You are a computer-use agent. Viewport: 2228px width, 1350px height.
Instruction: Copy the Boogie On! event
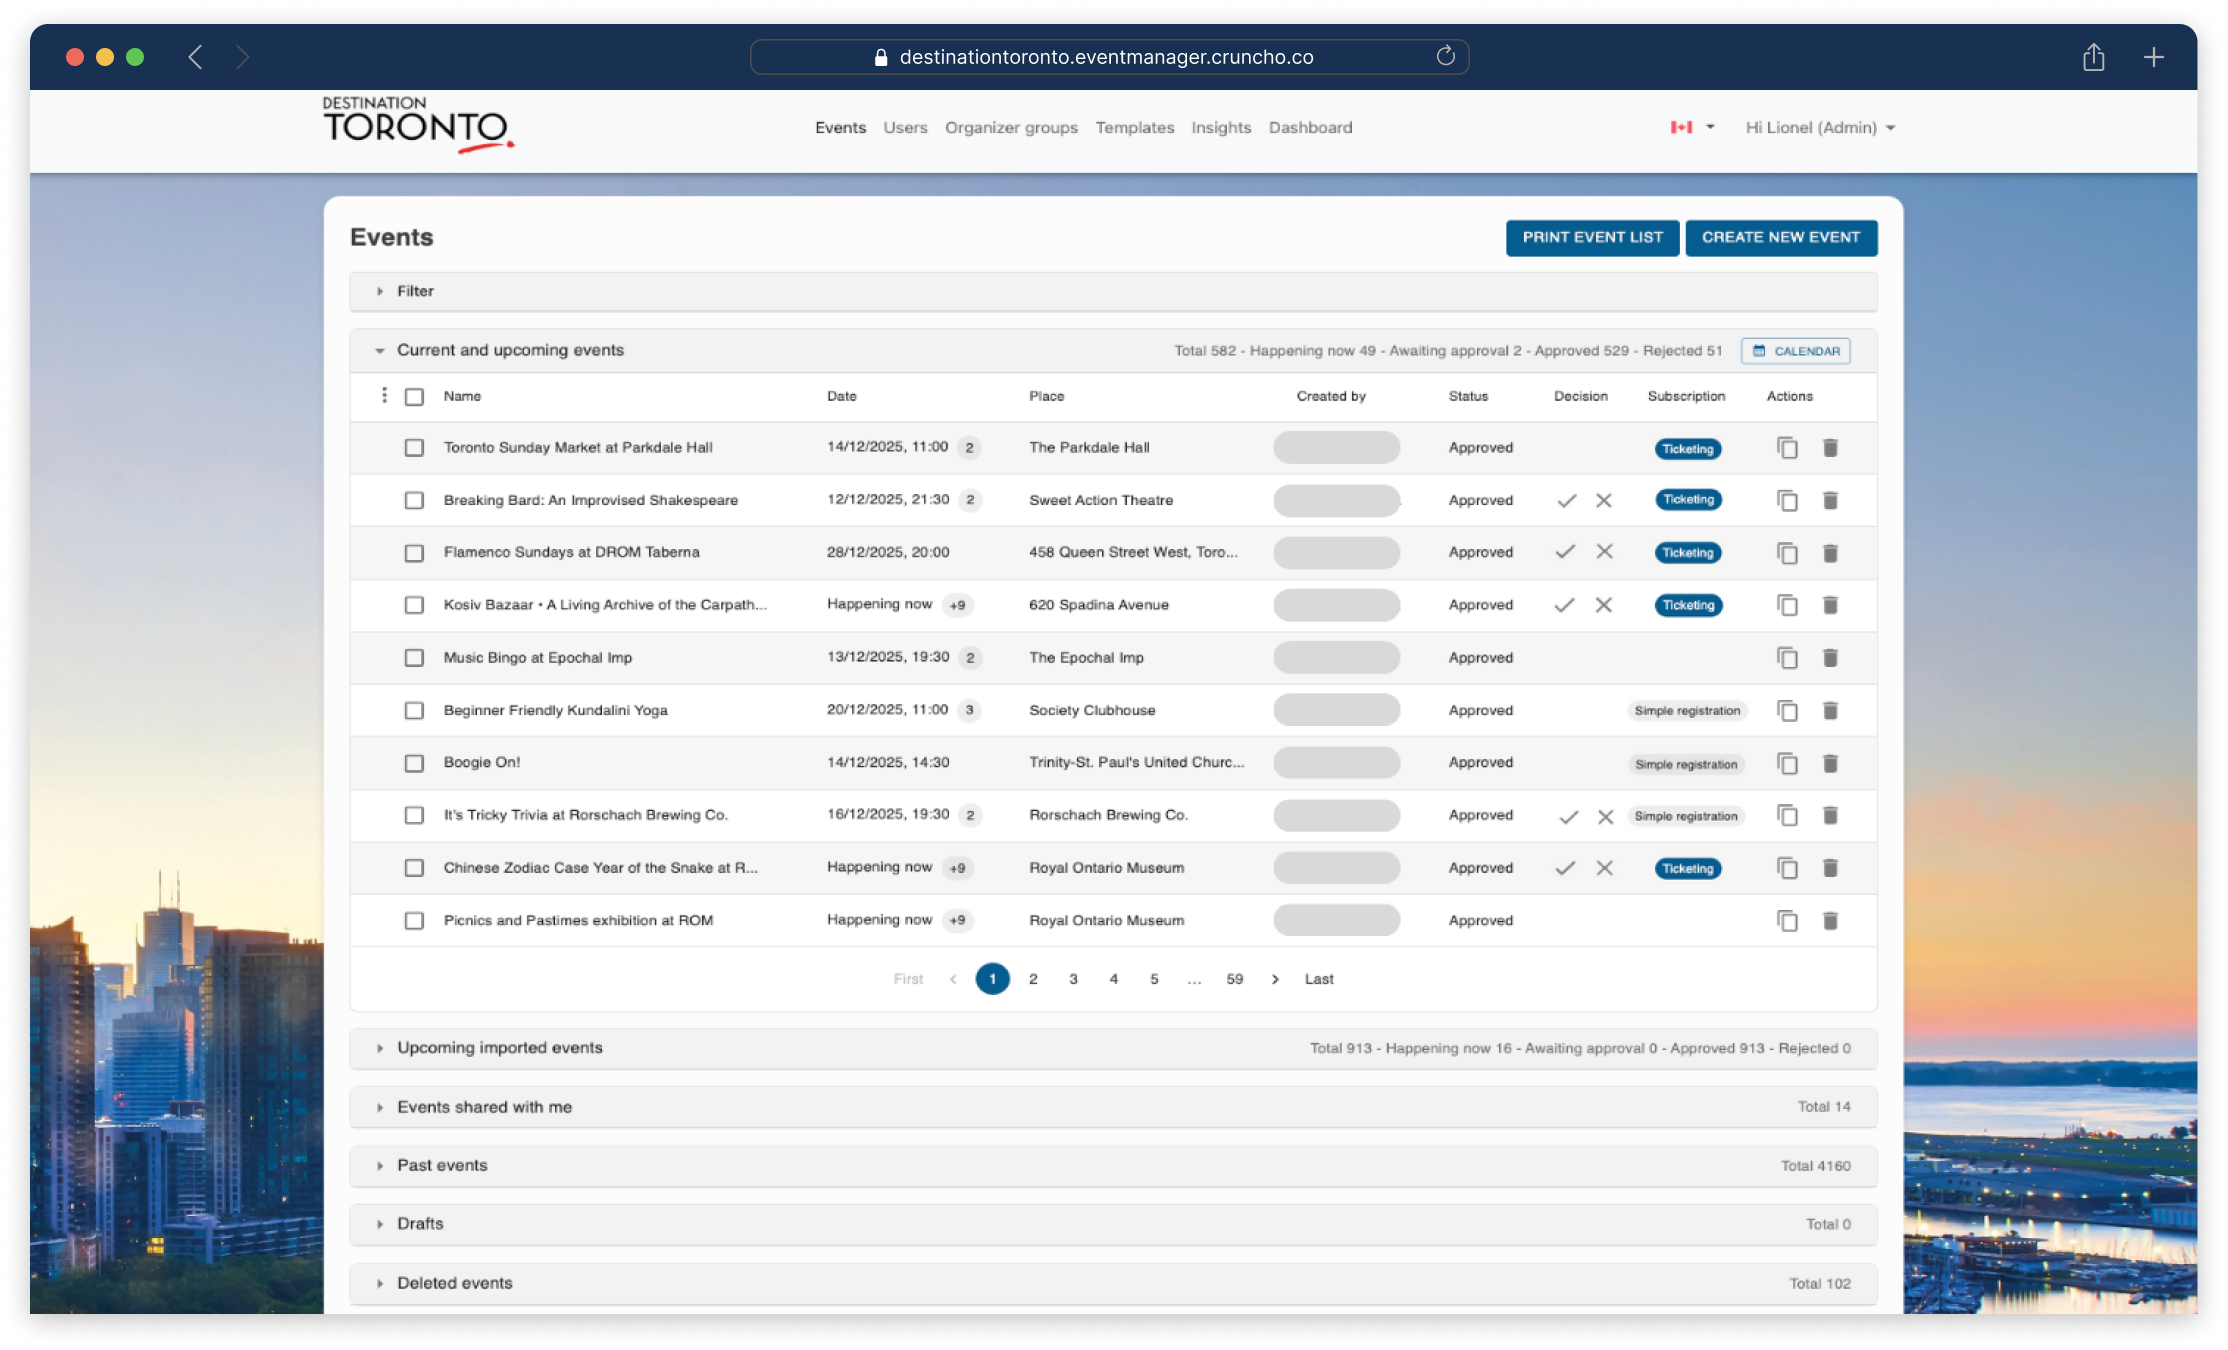(x=1787, y=763)
